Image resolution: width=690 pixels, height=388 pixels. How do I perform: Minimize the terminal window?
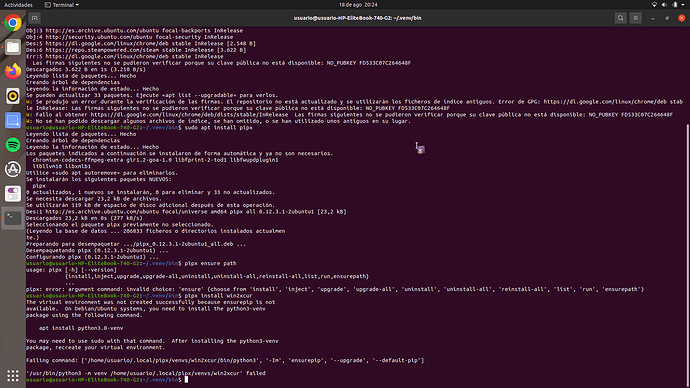pos(653,18)
